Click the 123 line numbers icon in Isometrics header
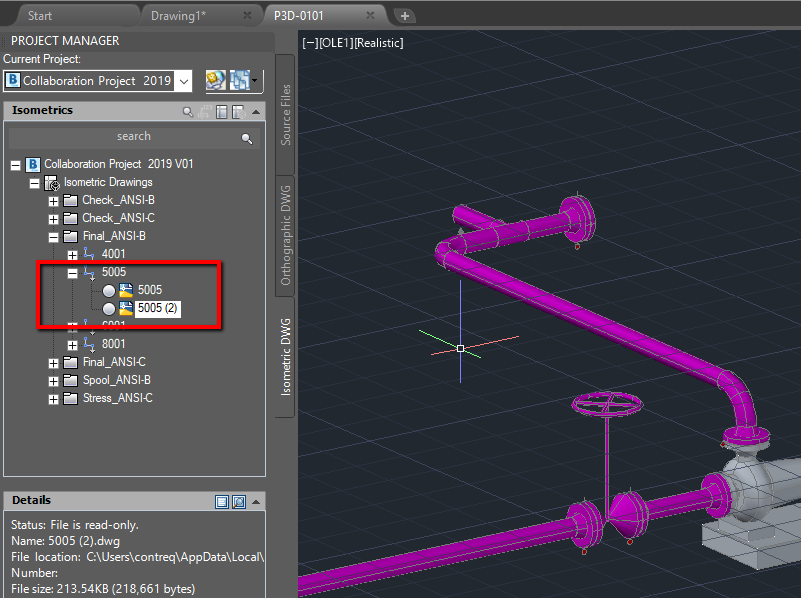 (204, 111)
